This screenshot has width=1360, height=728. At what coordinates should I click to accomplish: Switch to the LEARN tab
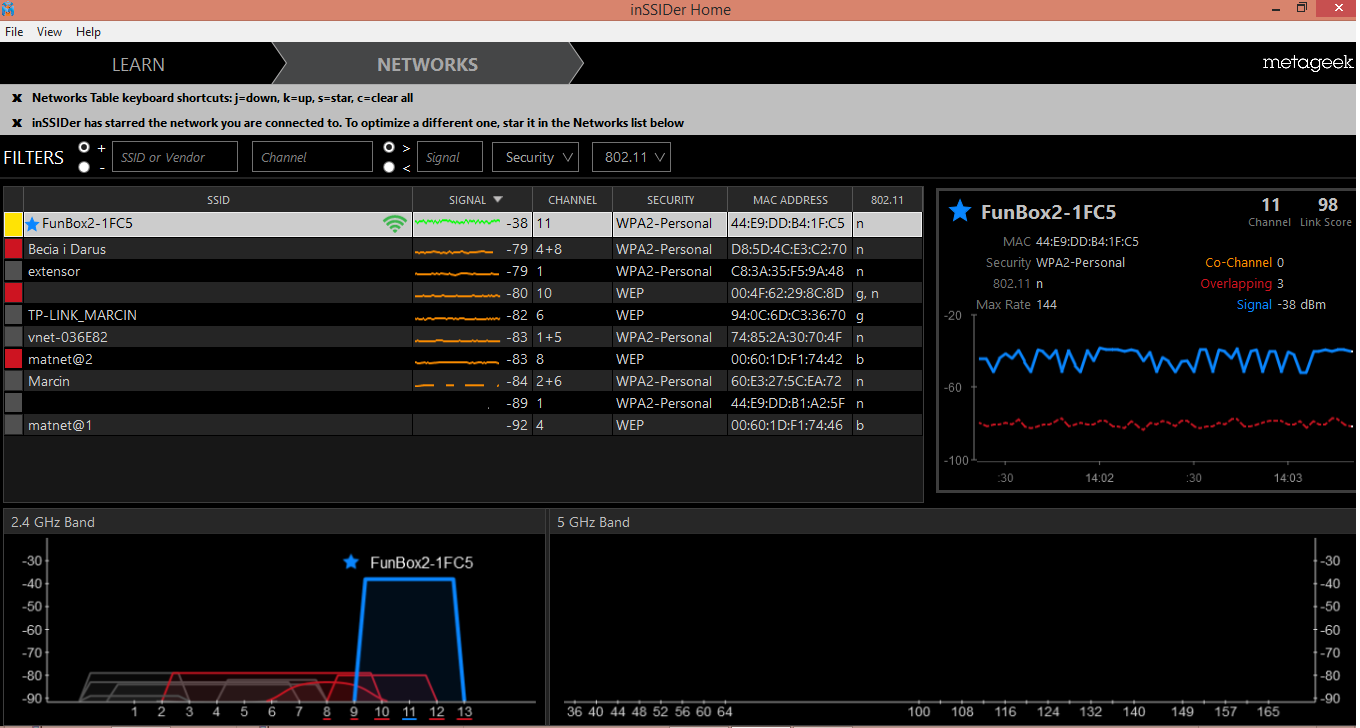pos(138,64)
